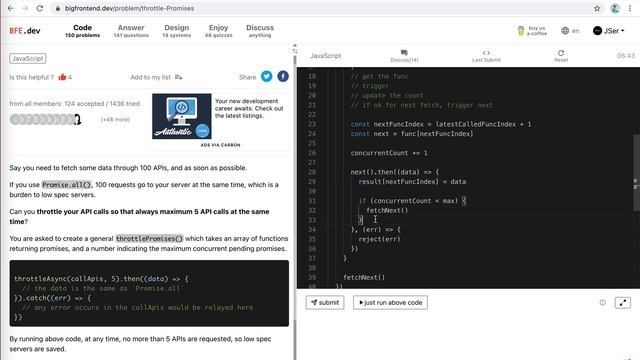
Task: Bookmark this page with the star icon
Action: point(597,8)
